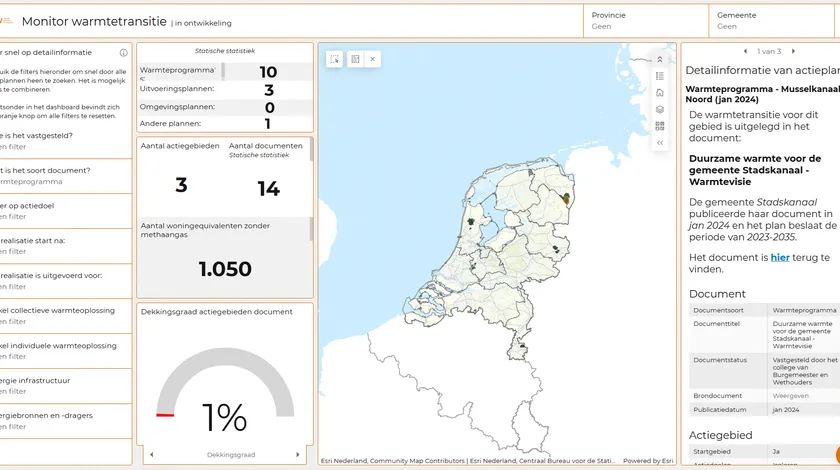Click the 'Aantal documenten' value 14

tap(268, 189)
